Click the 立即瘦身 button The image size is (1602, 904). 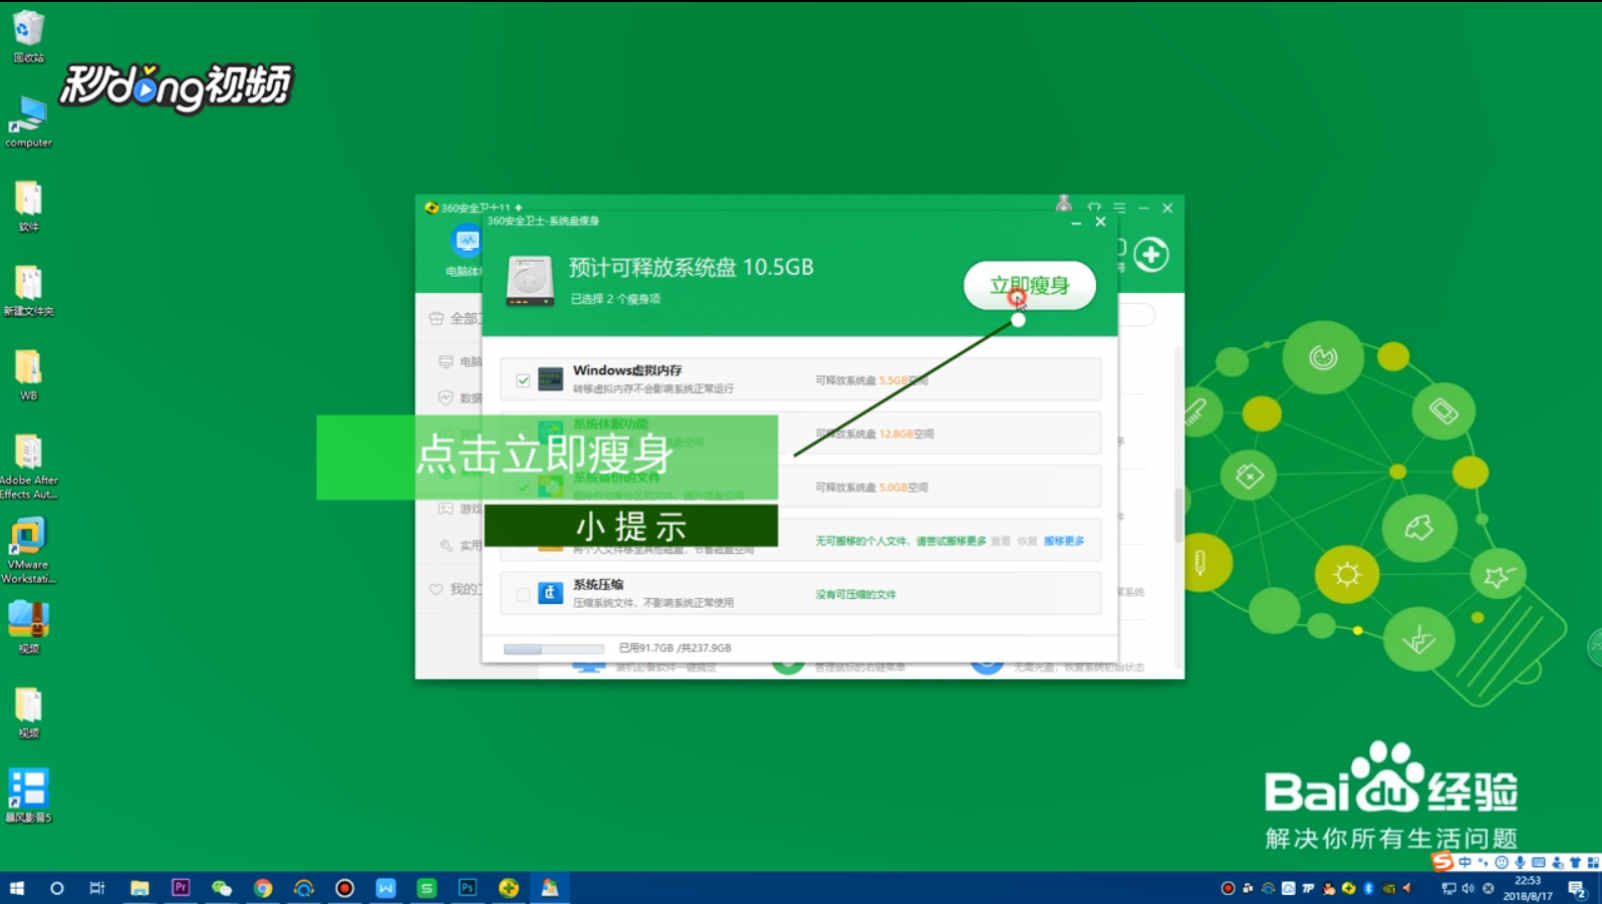[x=1029, y=286]
